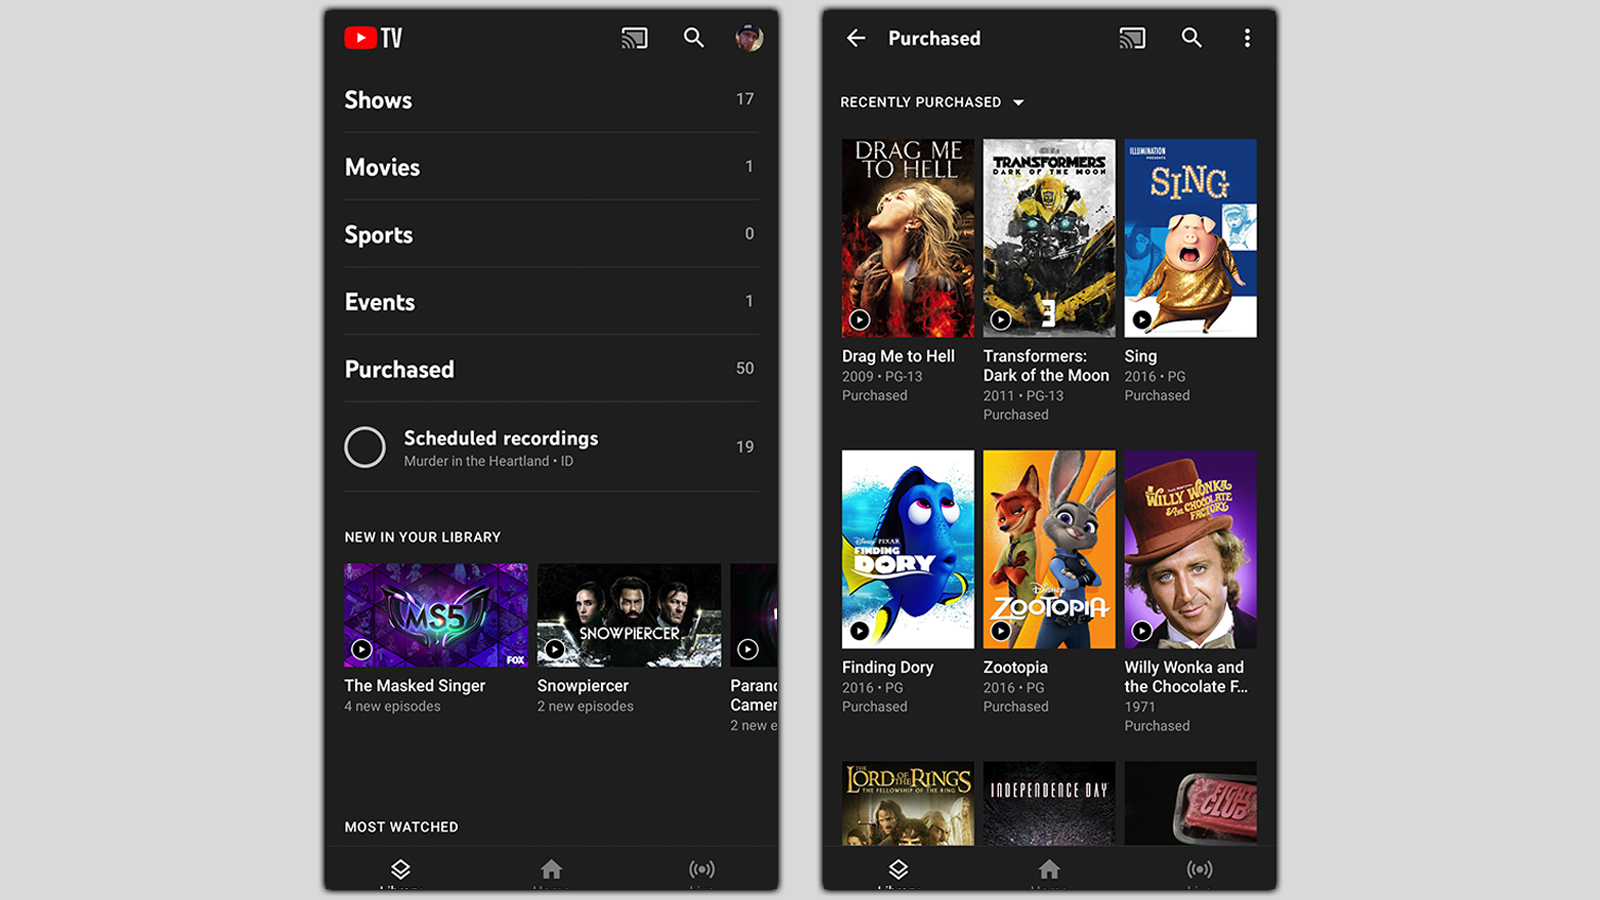
Task: Click 'Transformers: Dark of the Moon' title
Action: point(1046,365)
